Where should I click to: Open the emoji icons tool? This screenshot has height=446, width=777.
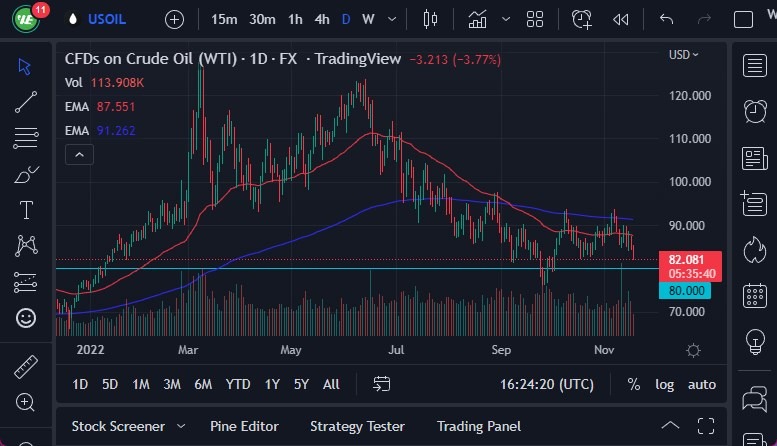click(x=26, y=318)
